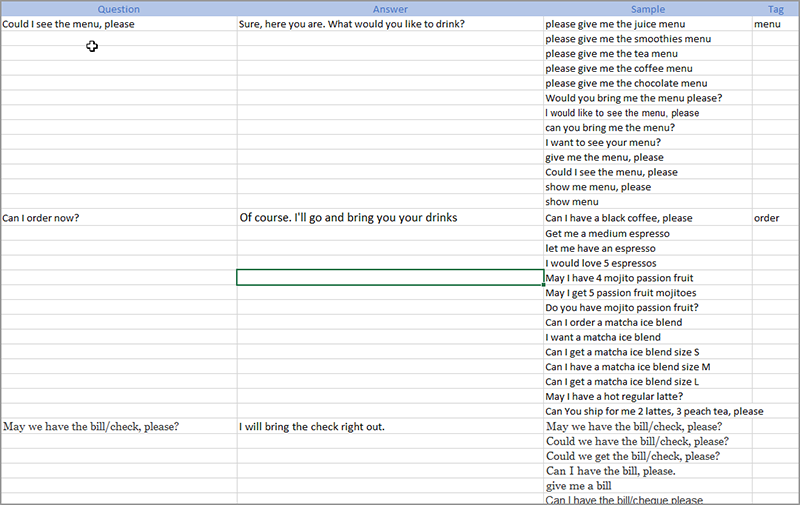Select the Tag column header

[x=776, y=9]
